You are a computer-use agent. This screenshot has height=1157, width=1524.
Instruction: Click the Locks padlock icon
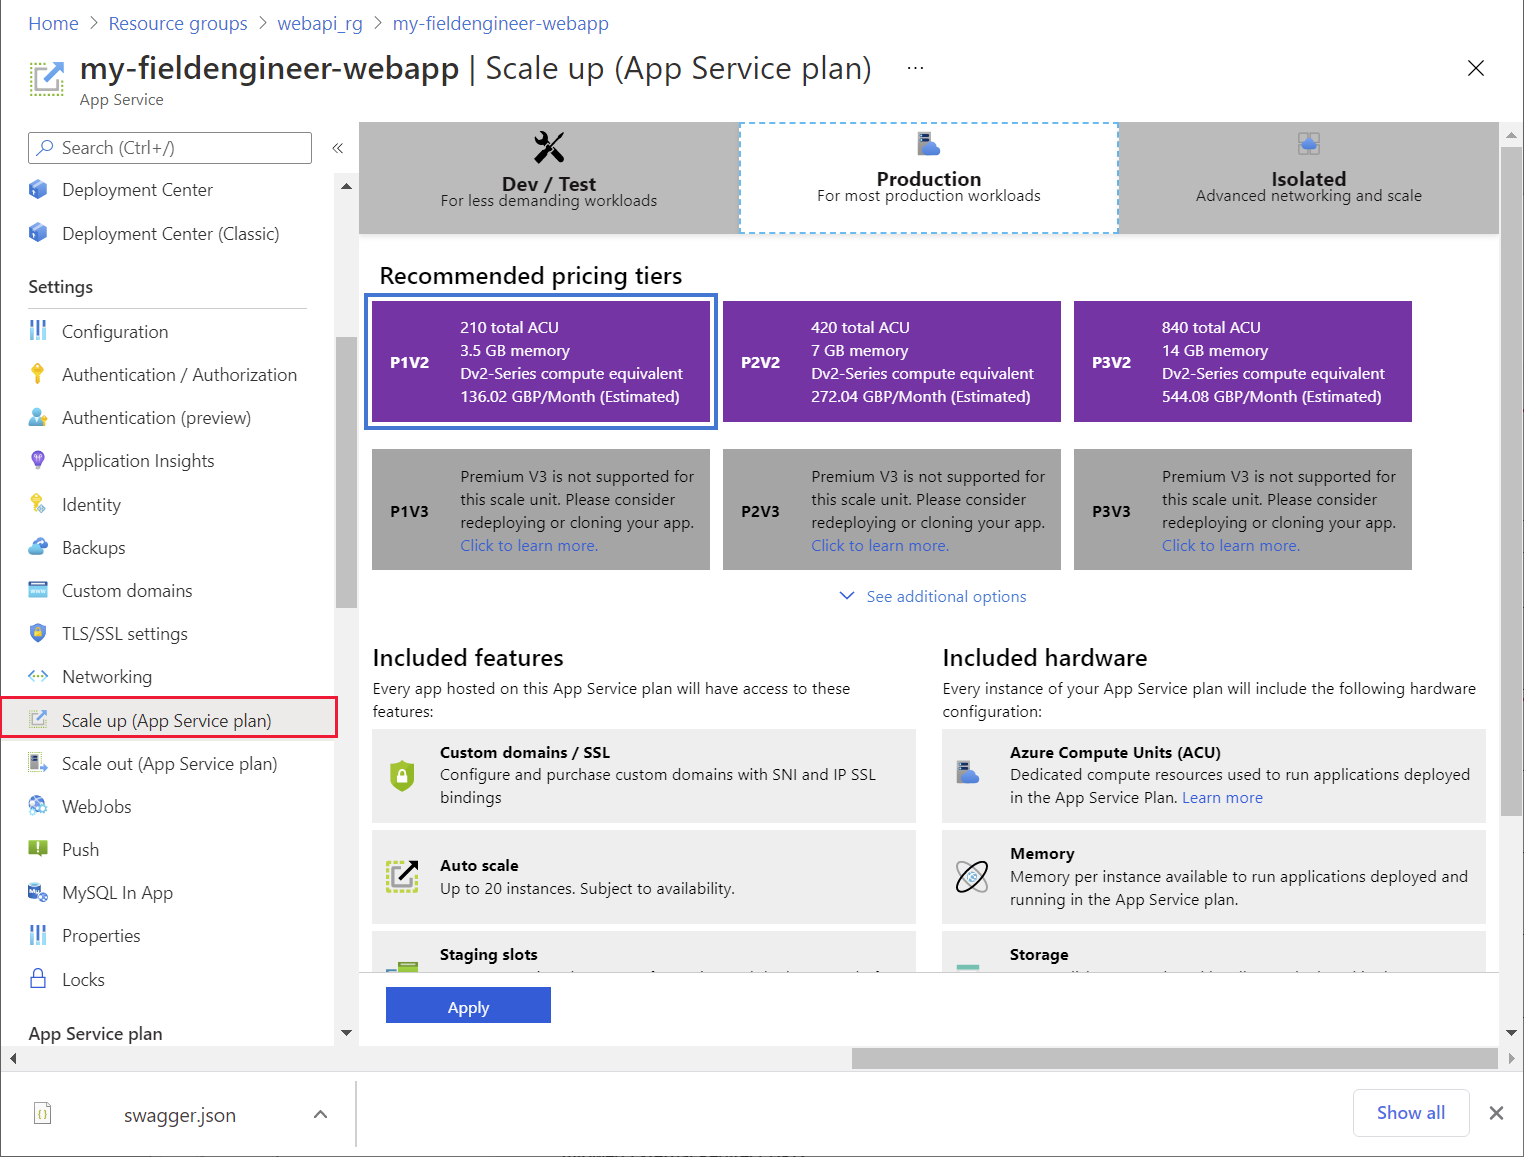point(38,979)
